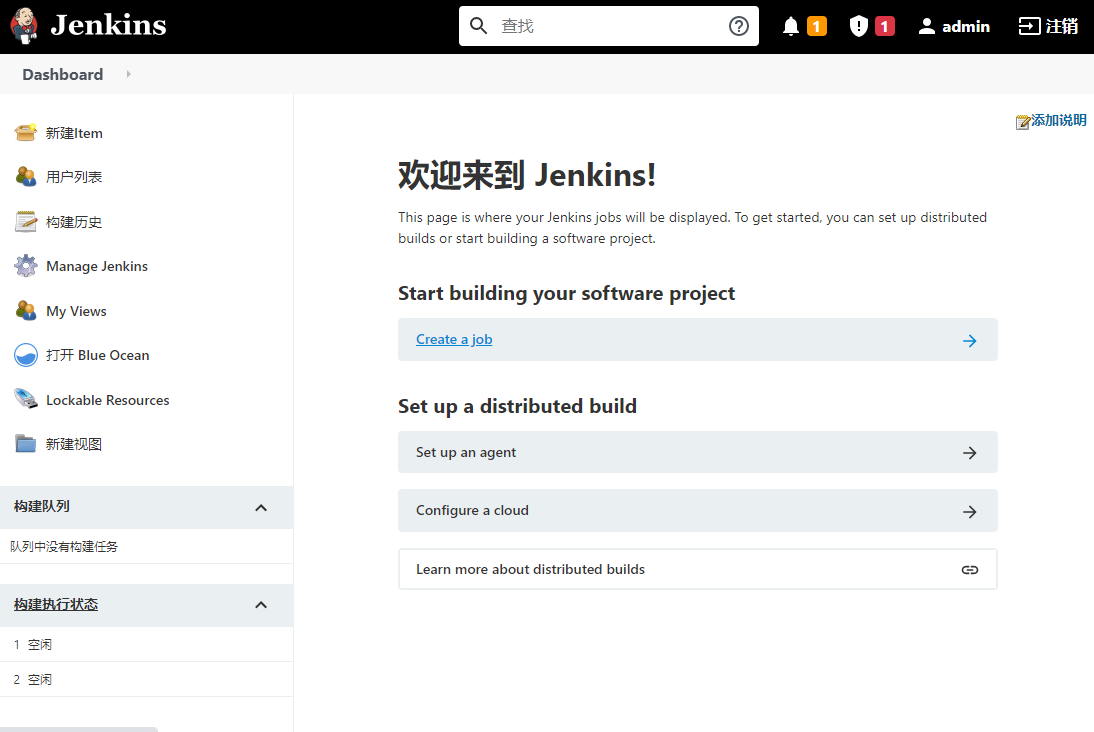Open 构建历史 in sidebar
1094x732 pixels.
pyautogui.click(x=74, y=222)
